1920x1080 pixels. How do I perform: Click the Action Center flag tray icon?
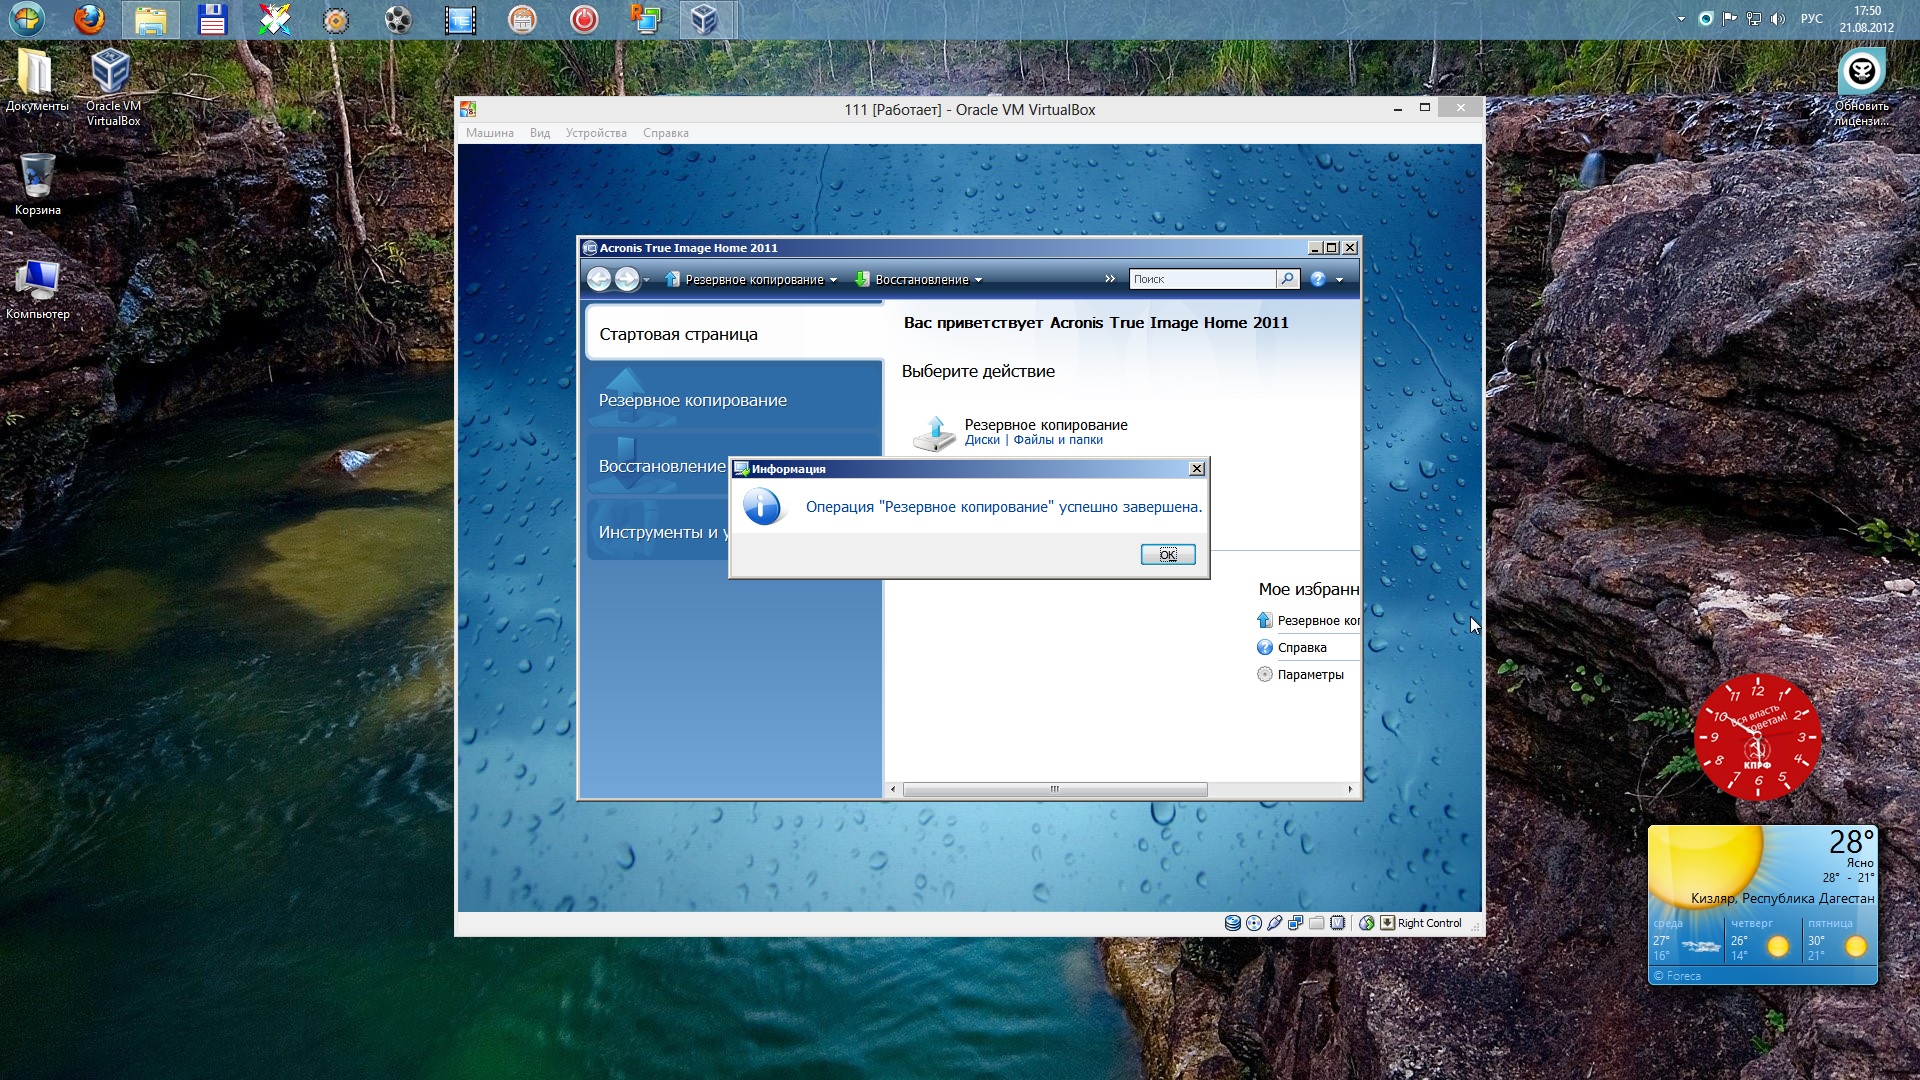[1730, 19]
